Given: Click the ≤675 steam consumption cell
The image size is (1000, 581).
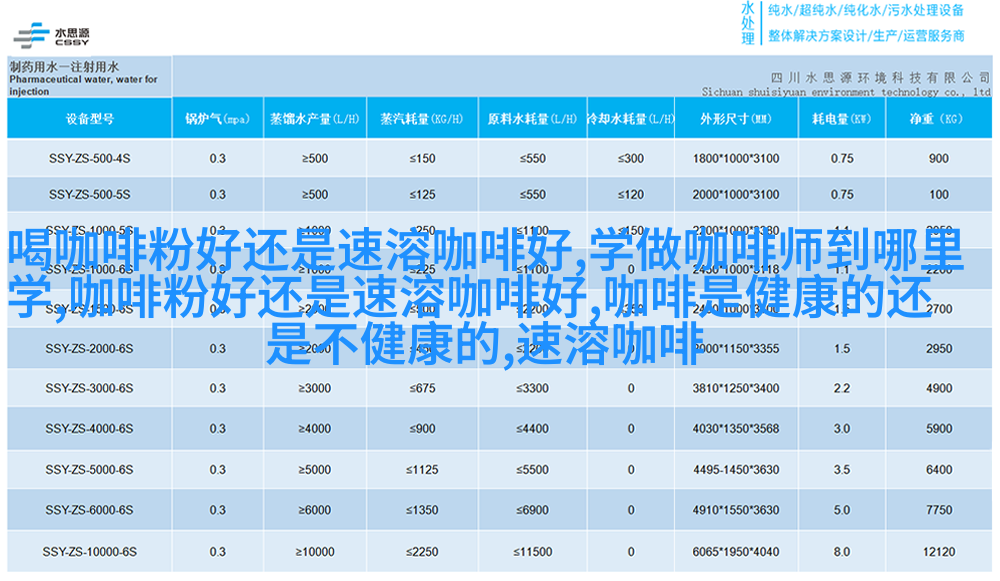Looking at the screenshot, I should pyautogui.click(x=422, y=388).
